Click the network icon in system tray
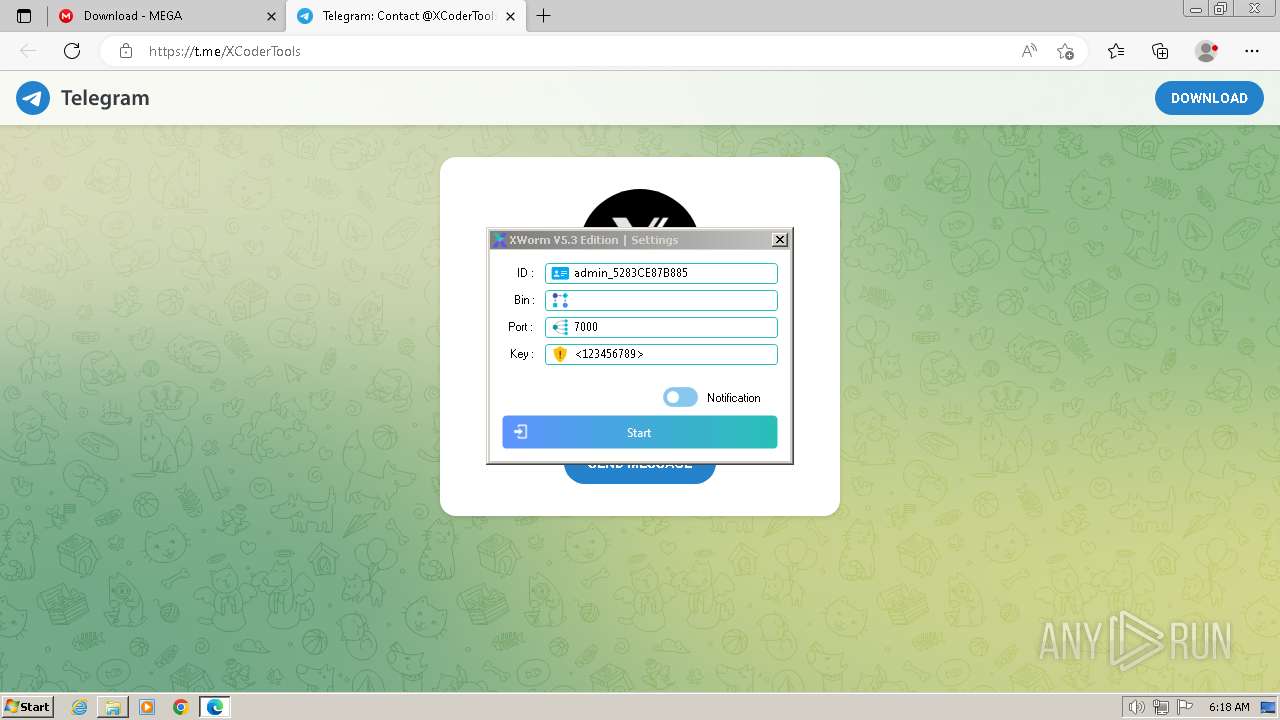This screenshot has width=1280, height=720. coord(1160,707)
